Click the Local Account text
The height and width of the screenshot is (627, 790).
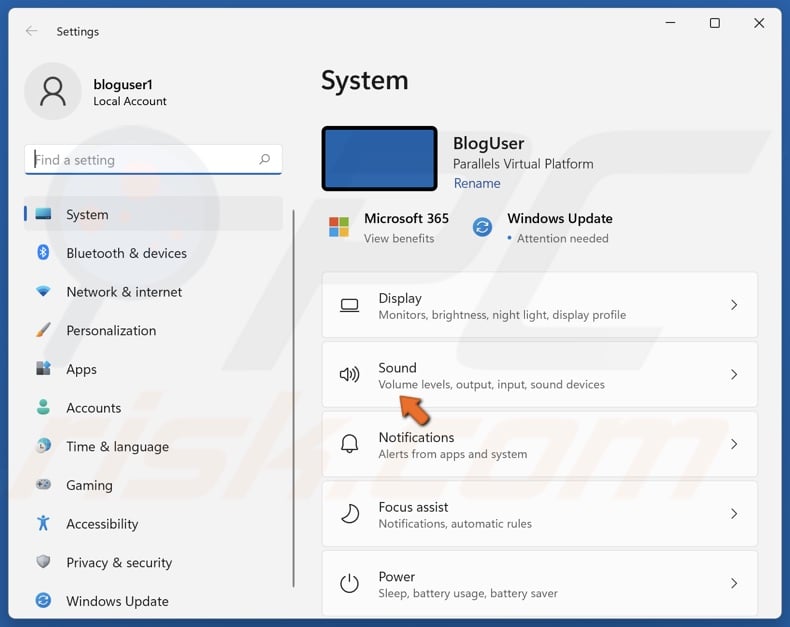(129, 101)
